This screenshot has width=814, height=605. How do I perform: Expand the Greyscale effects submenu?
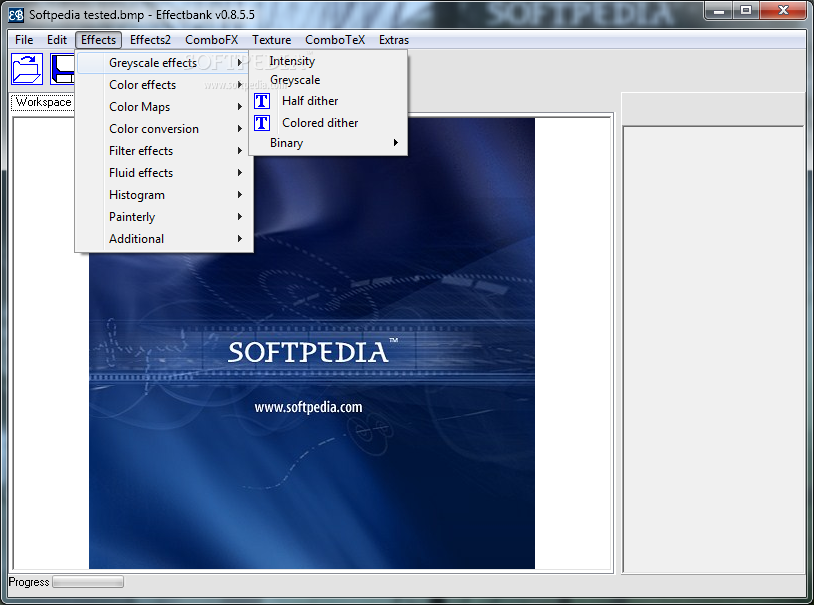[164, 63]
